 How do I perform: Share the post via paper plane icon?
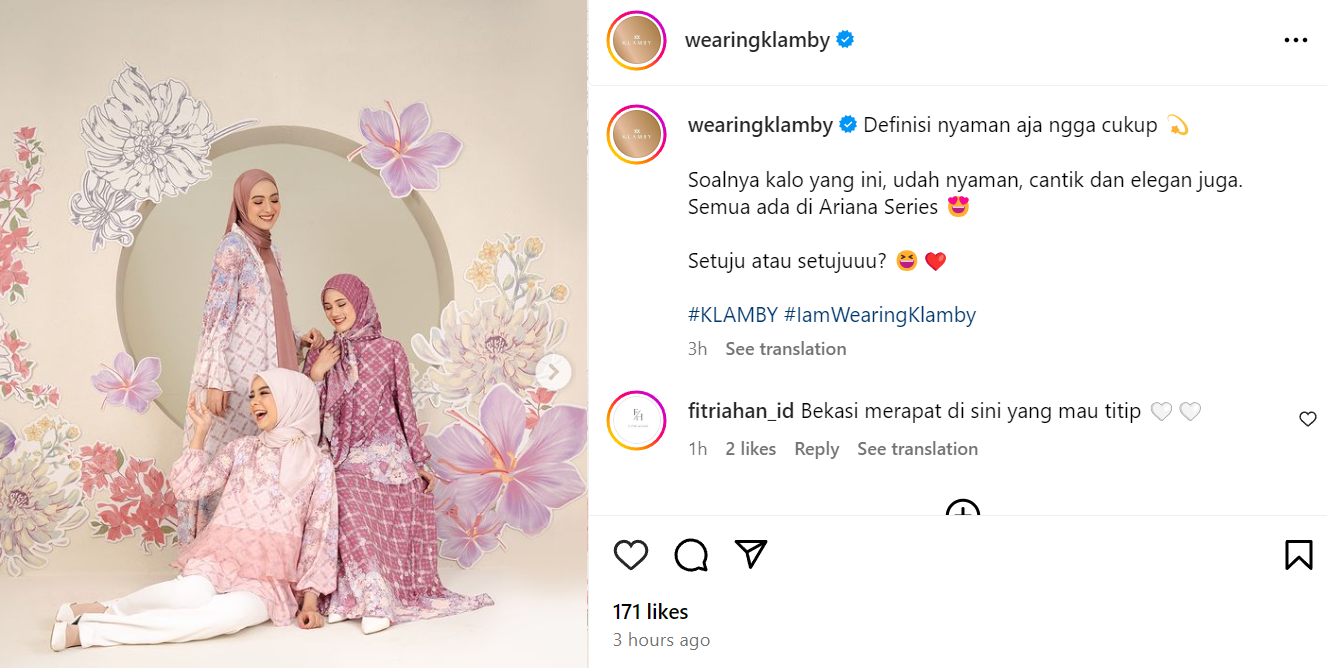(751, 553)
